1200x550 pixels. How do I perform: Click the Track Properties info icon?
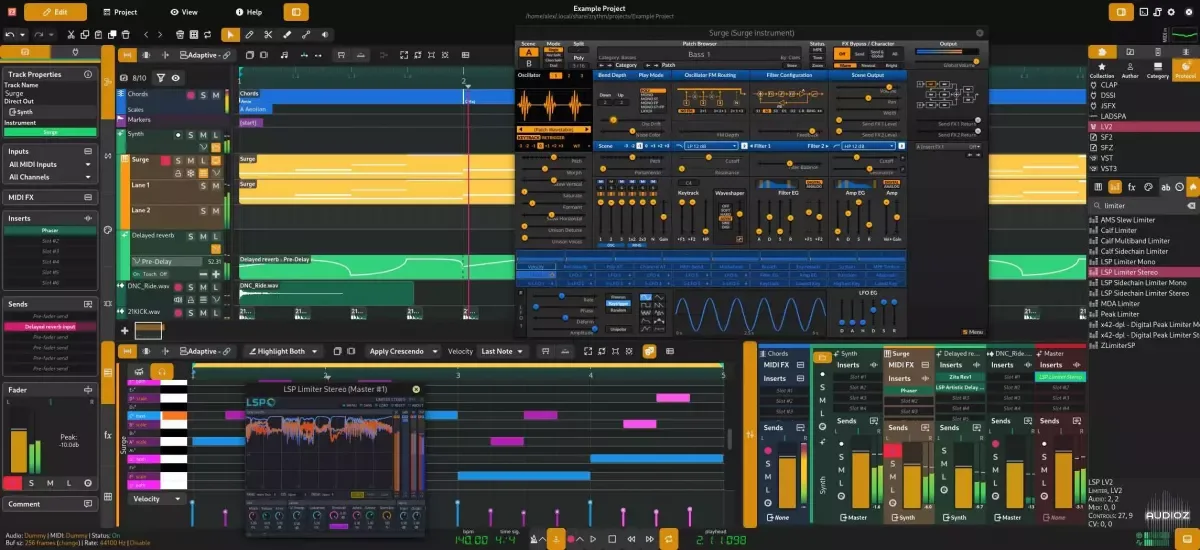88,74
